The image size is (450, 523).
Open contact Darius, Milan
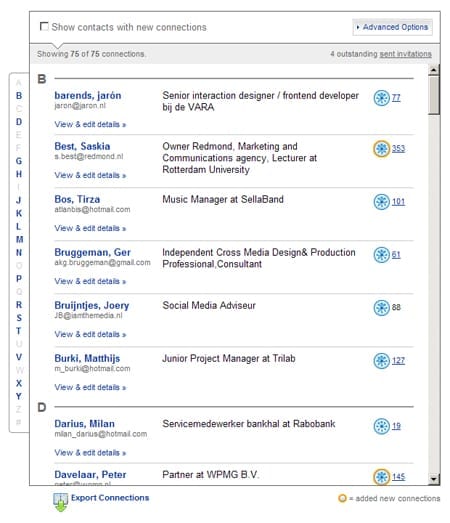[84, 424]
